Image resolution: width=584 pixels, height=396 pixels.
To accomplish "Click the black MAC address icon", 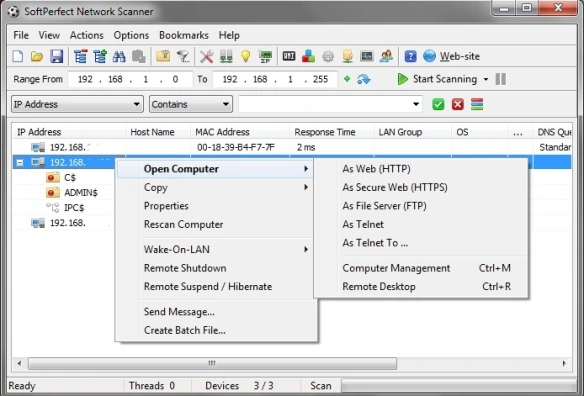I will click(x=289, y=56).
